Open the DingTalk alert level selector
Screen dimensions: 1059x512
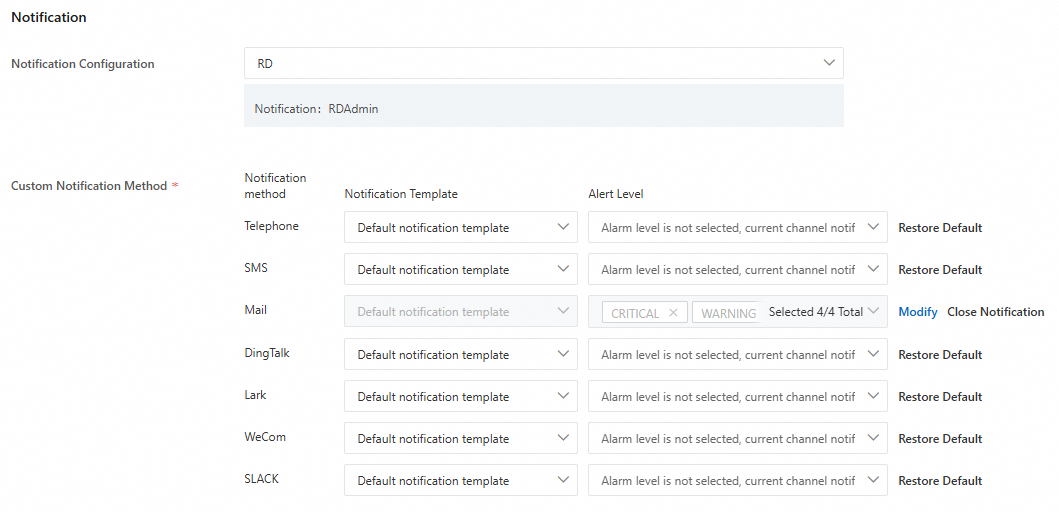737,355
